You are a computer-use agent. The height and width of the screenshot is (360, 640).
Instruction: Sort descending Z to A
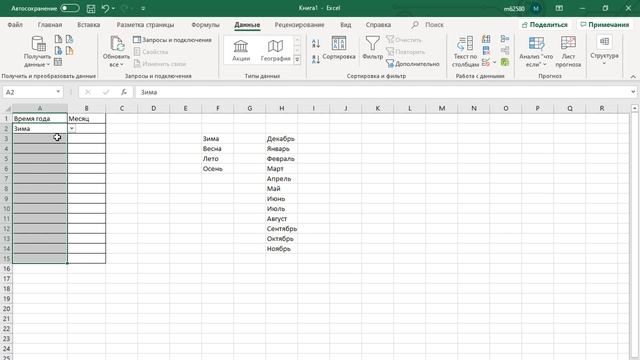[316, 59]
